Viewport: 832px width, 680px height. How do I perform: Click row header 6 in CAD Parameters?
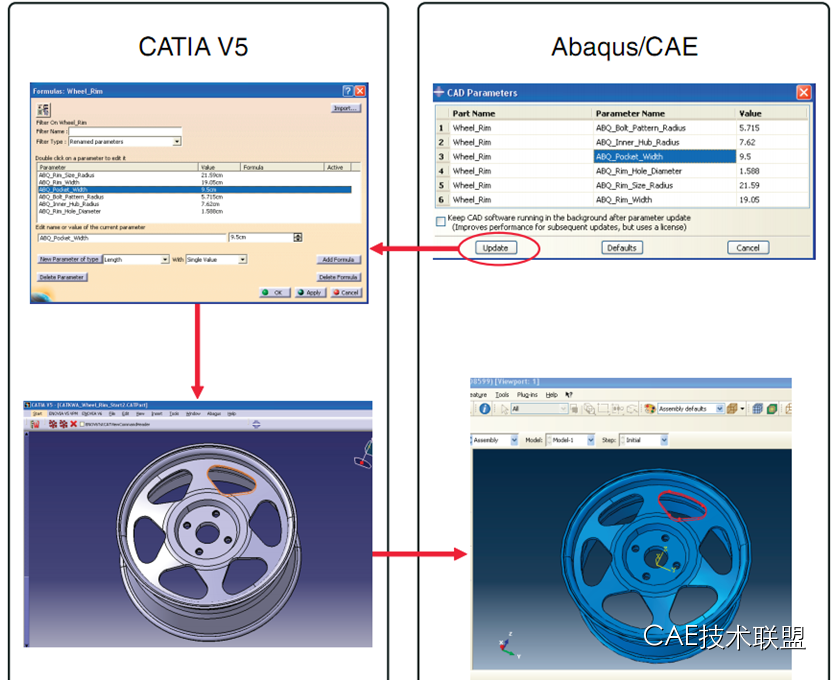pyautogui.click(x=441, y=199)
